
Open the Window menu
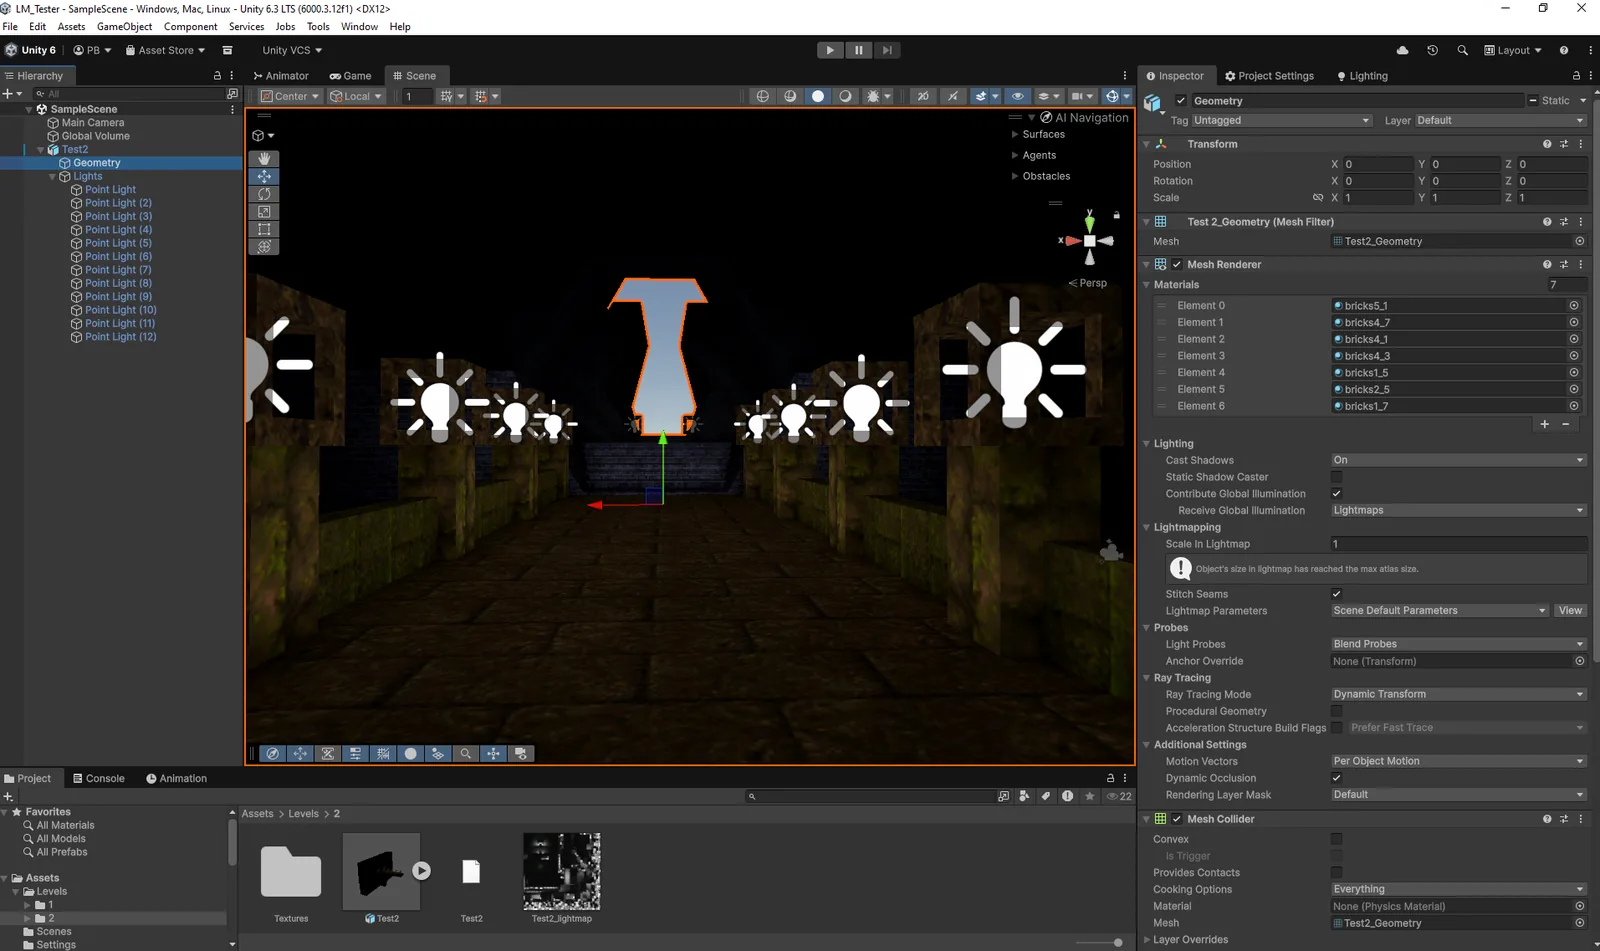[359, 27]
